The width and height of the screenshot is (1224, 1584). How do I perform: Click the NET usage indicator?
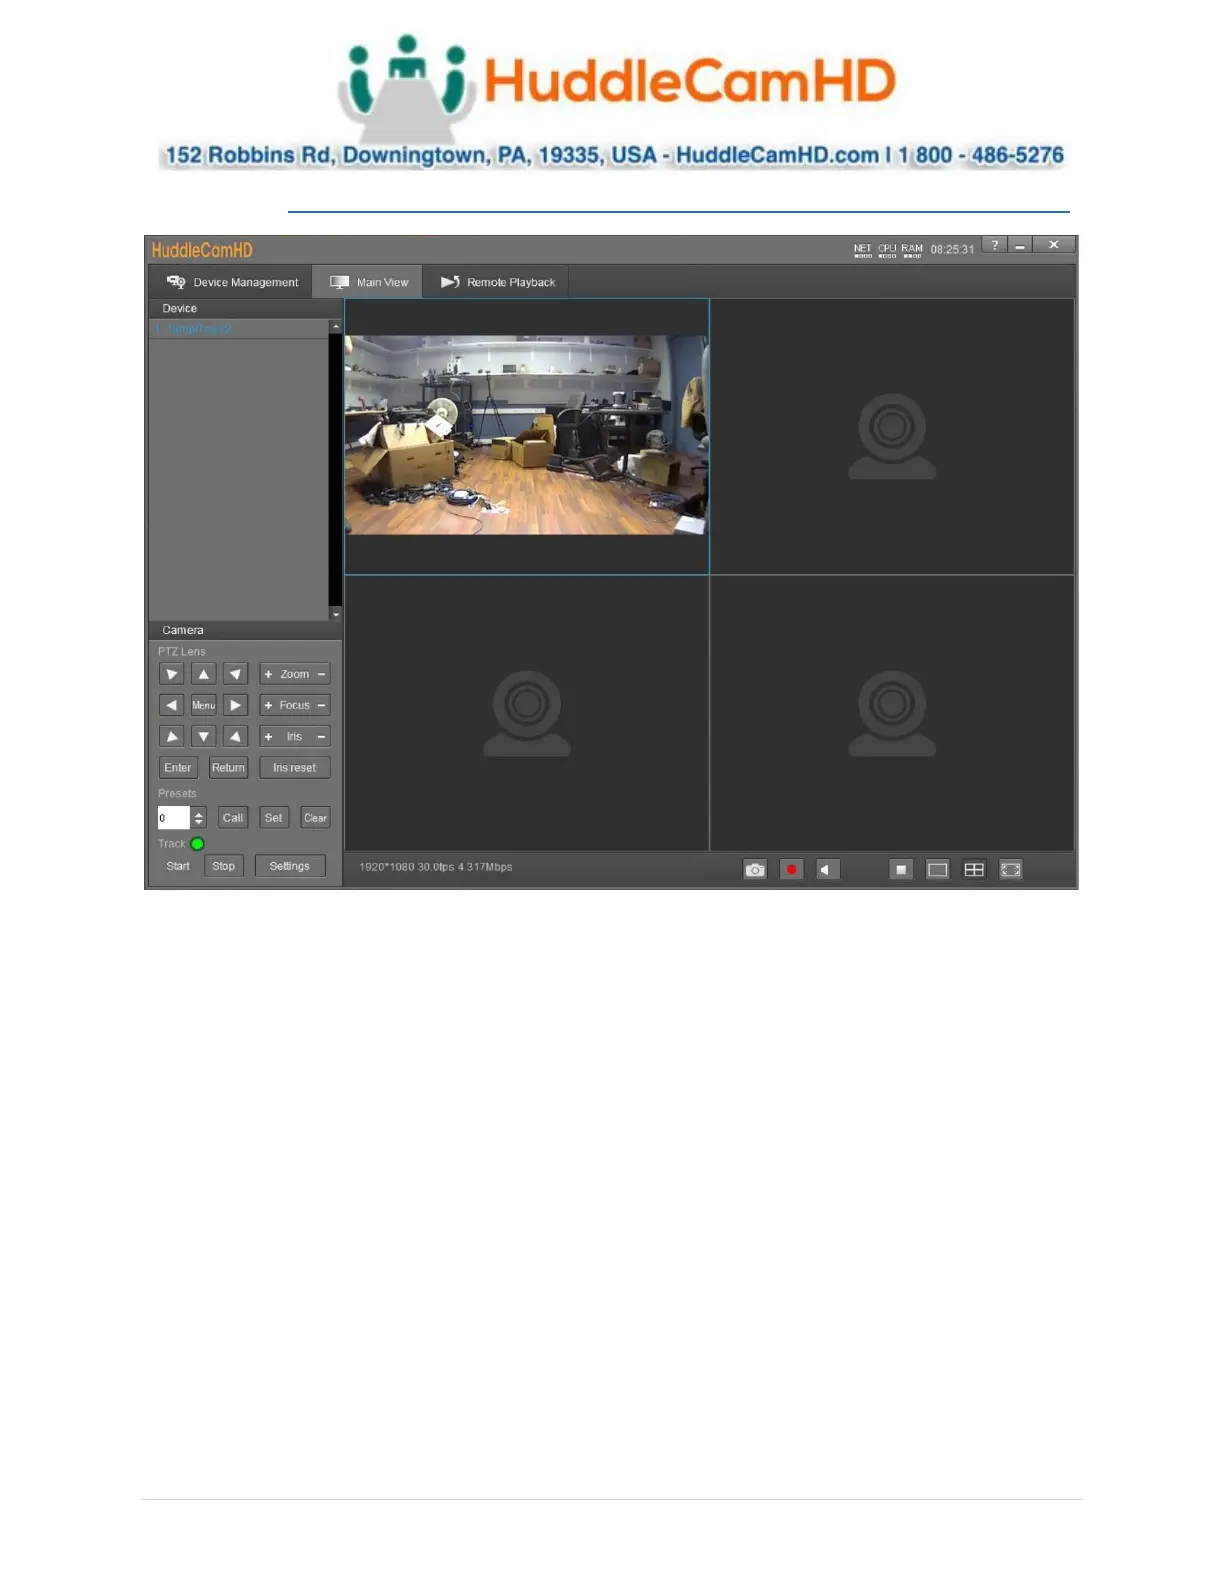tap(862, 250)
